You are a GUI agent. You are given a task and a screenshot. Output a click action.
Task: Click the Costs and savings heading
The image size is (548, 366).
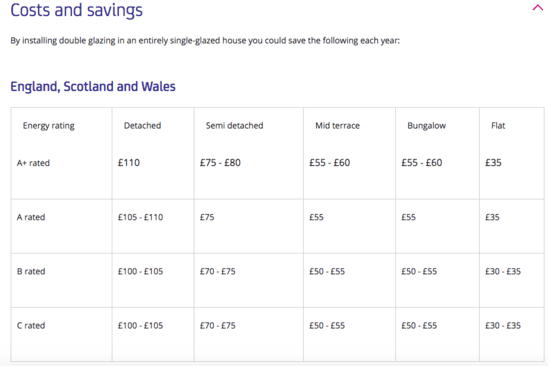pos(77,10)
